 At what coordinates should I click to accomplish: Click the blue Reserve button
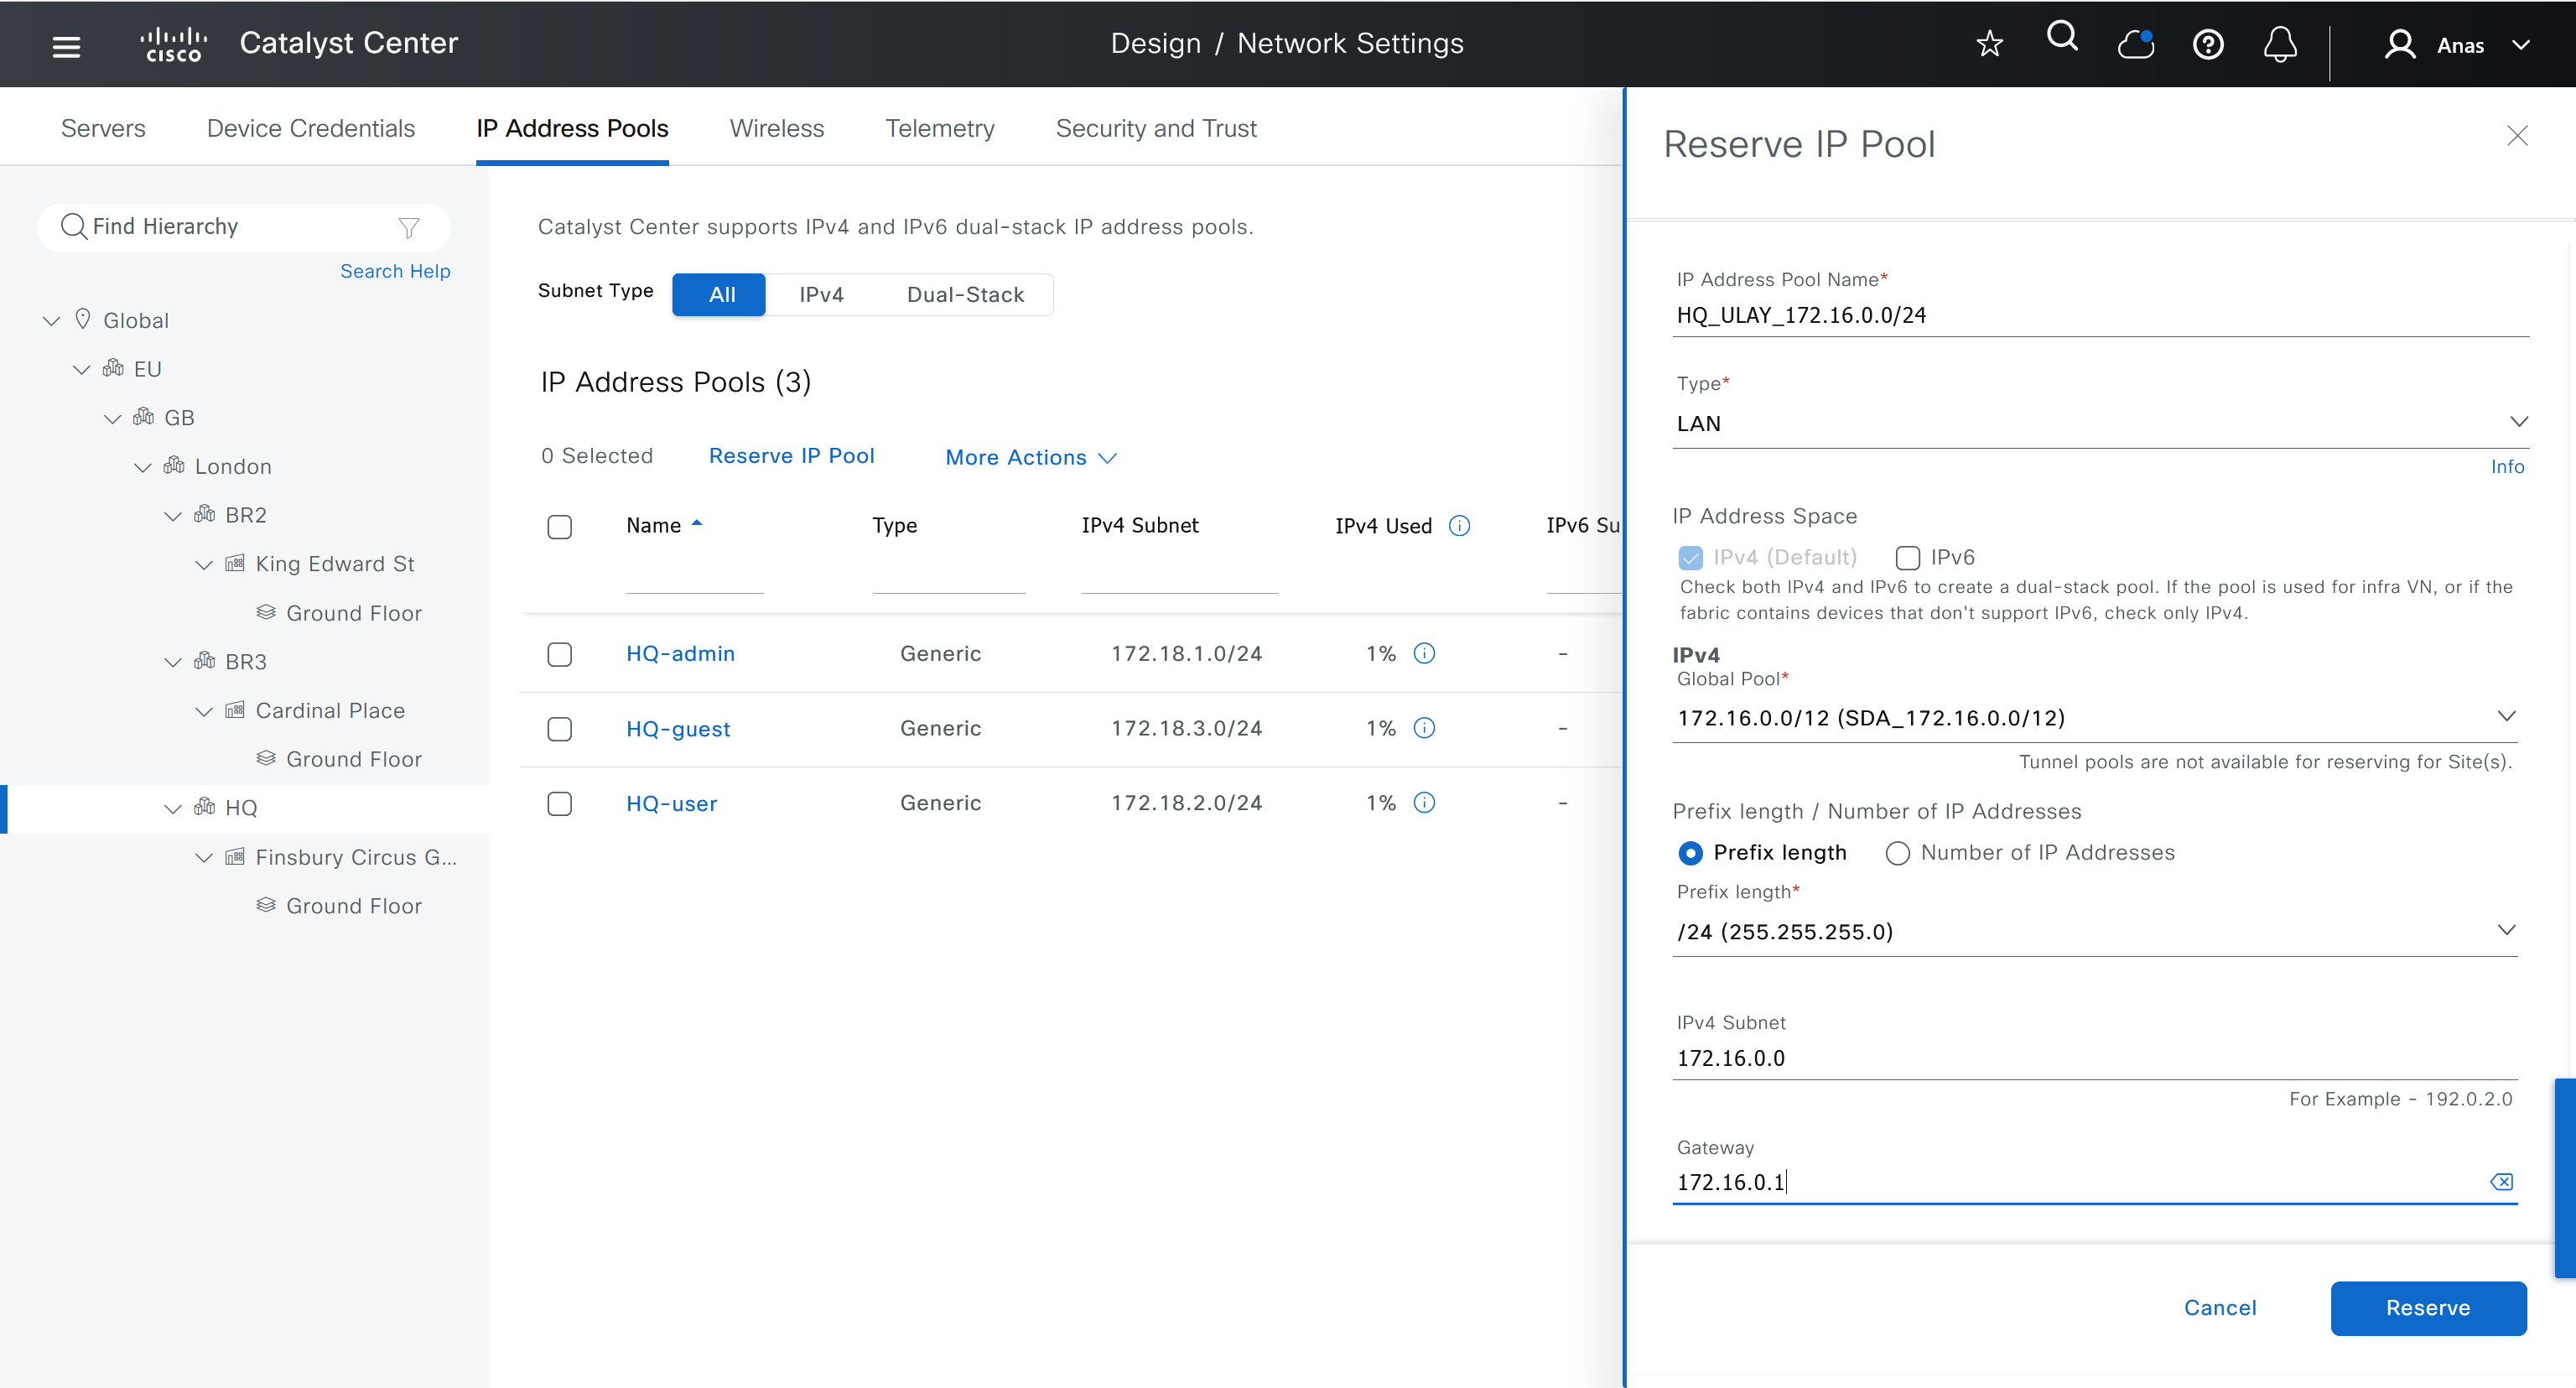tap(2427, 1307)
